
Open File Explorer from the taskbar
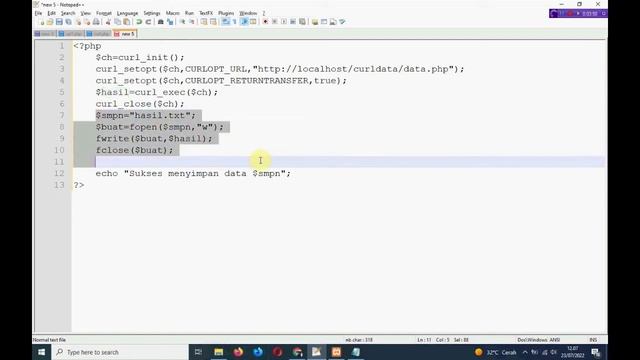tap(219, 352)
